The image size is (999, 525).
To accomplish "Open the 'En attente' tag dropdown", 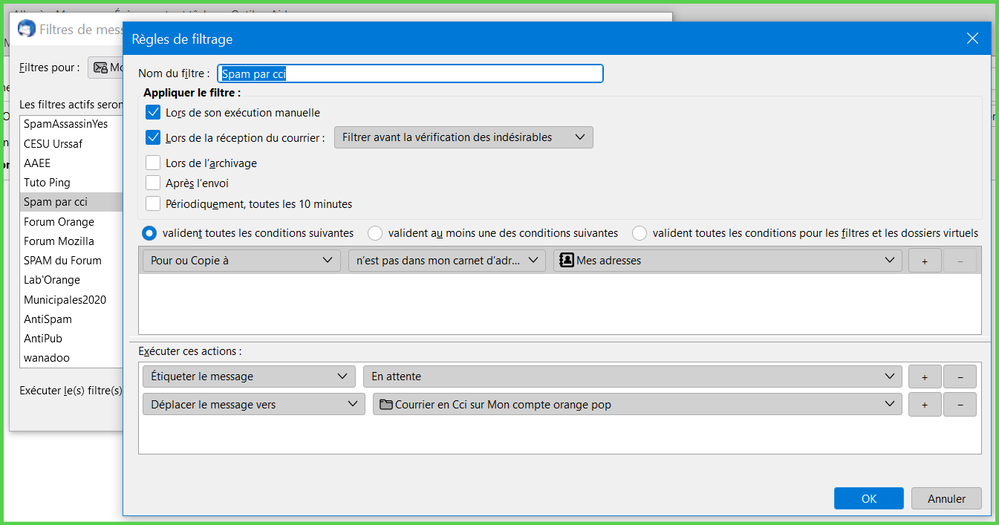I will click(632, 376).
